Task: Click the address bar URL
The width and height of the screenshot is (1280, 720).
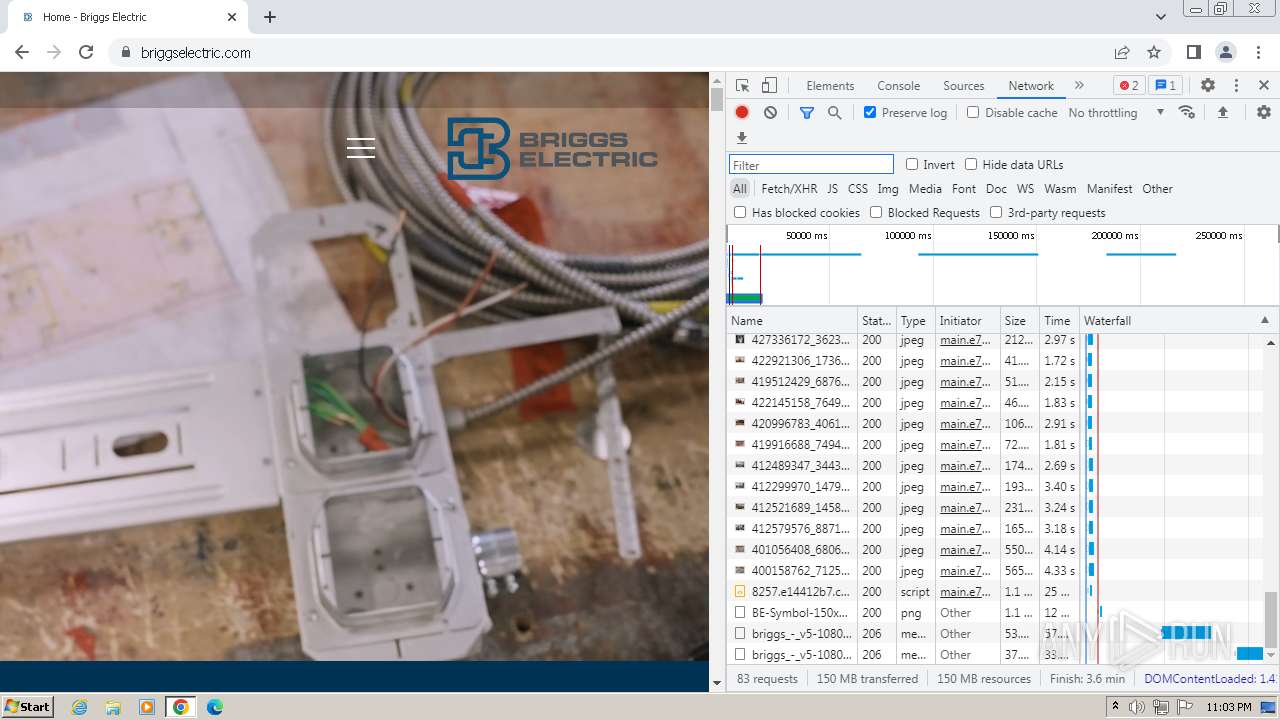Action: tap(196, 52)
